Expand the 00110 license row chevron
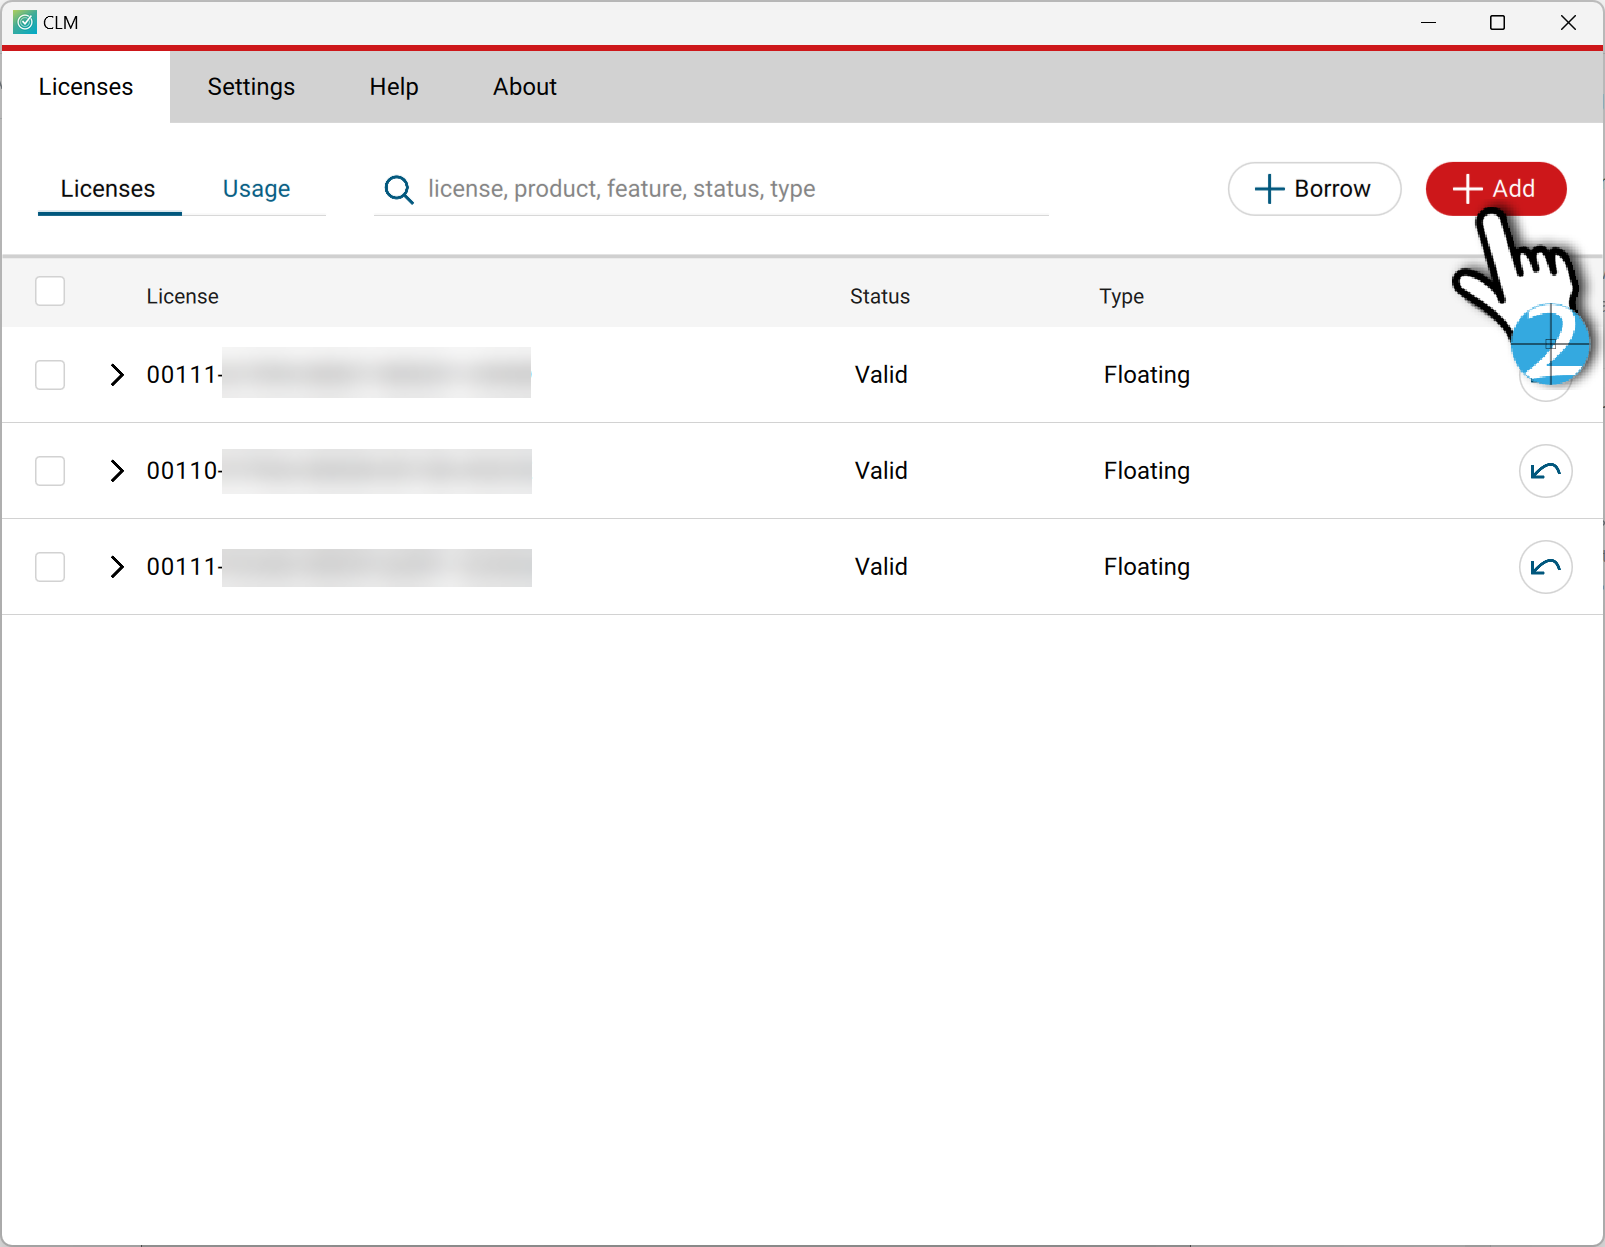 point(117,471)
